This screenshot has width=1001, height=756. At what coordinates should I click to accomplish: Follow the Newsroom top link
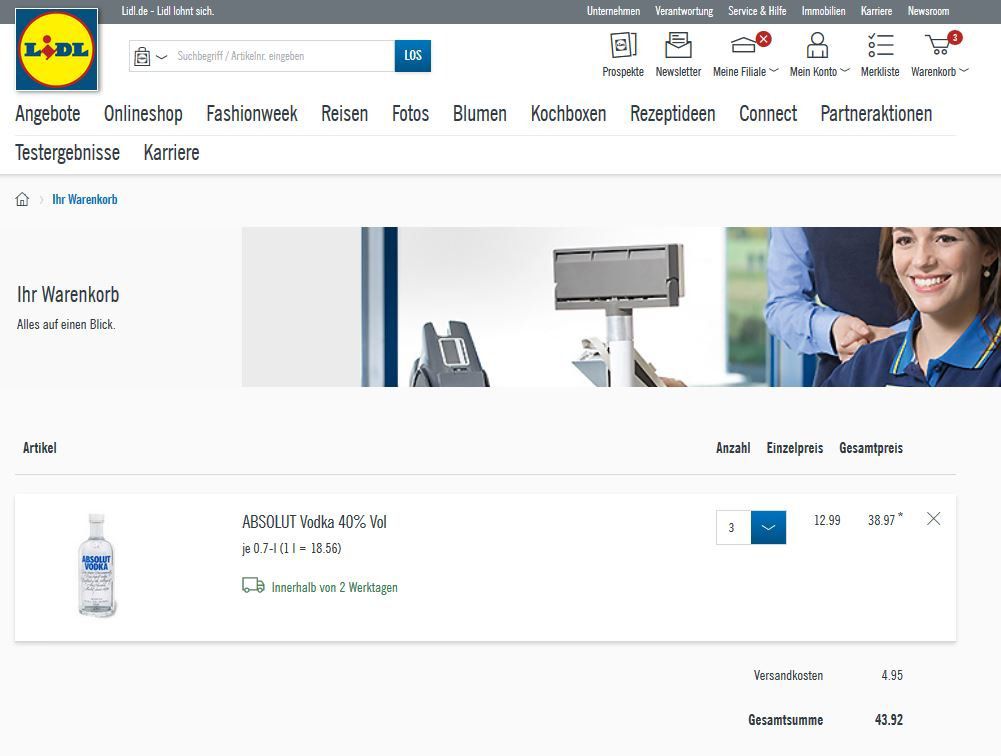[928, 11]
